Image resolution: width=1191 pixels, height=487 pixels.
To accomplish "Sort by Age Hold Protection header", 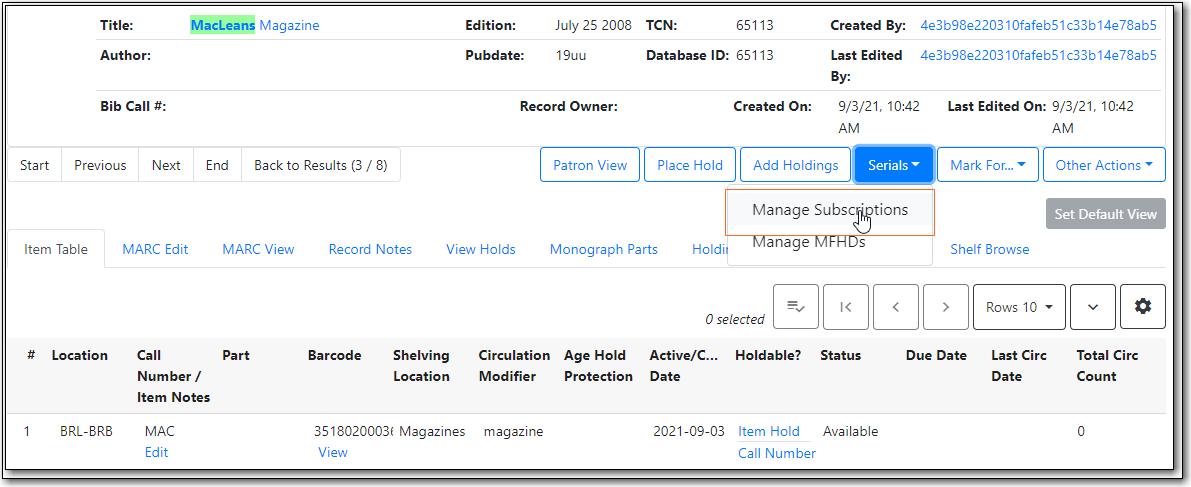I will tap(599, 366).
